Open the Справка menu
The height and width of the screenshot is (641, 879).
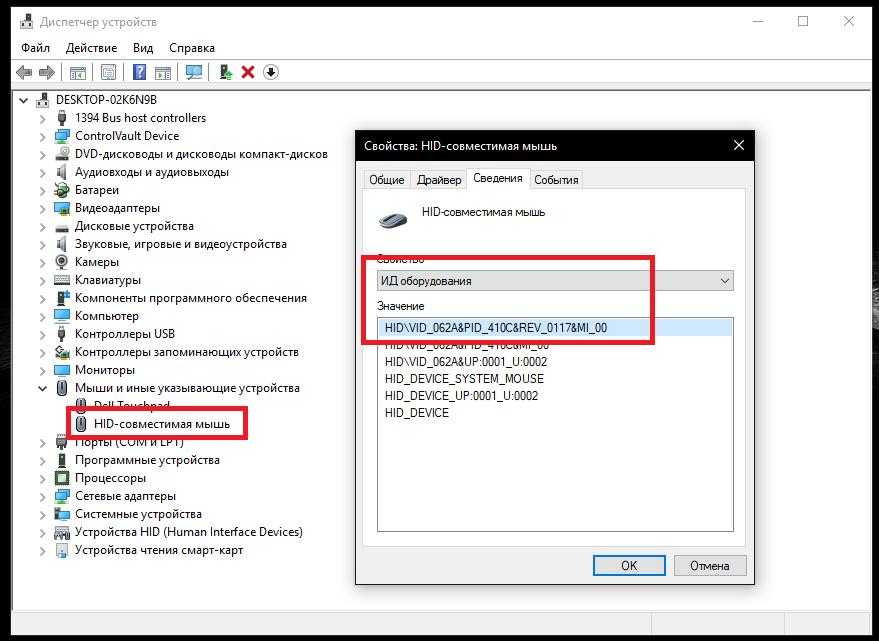(x=192, y=48)
